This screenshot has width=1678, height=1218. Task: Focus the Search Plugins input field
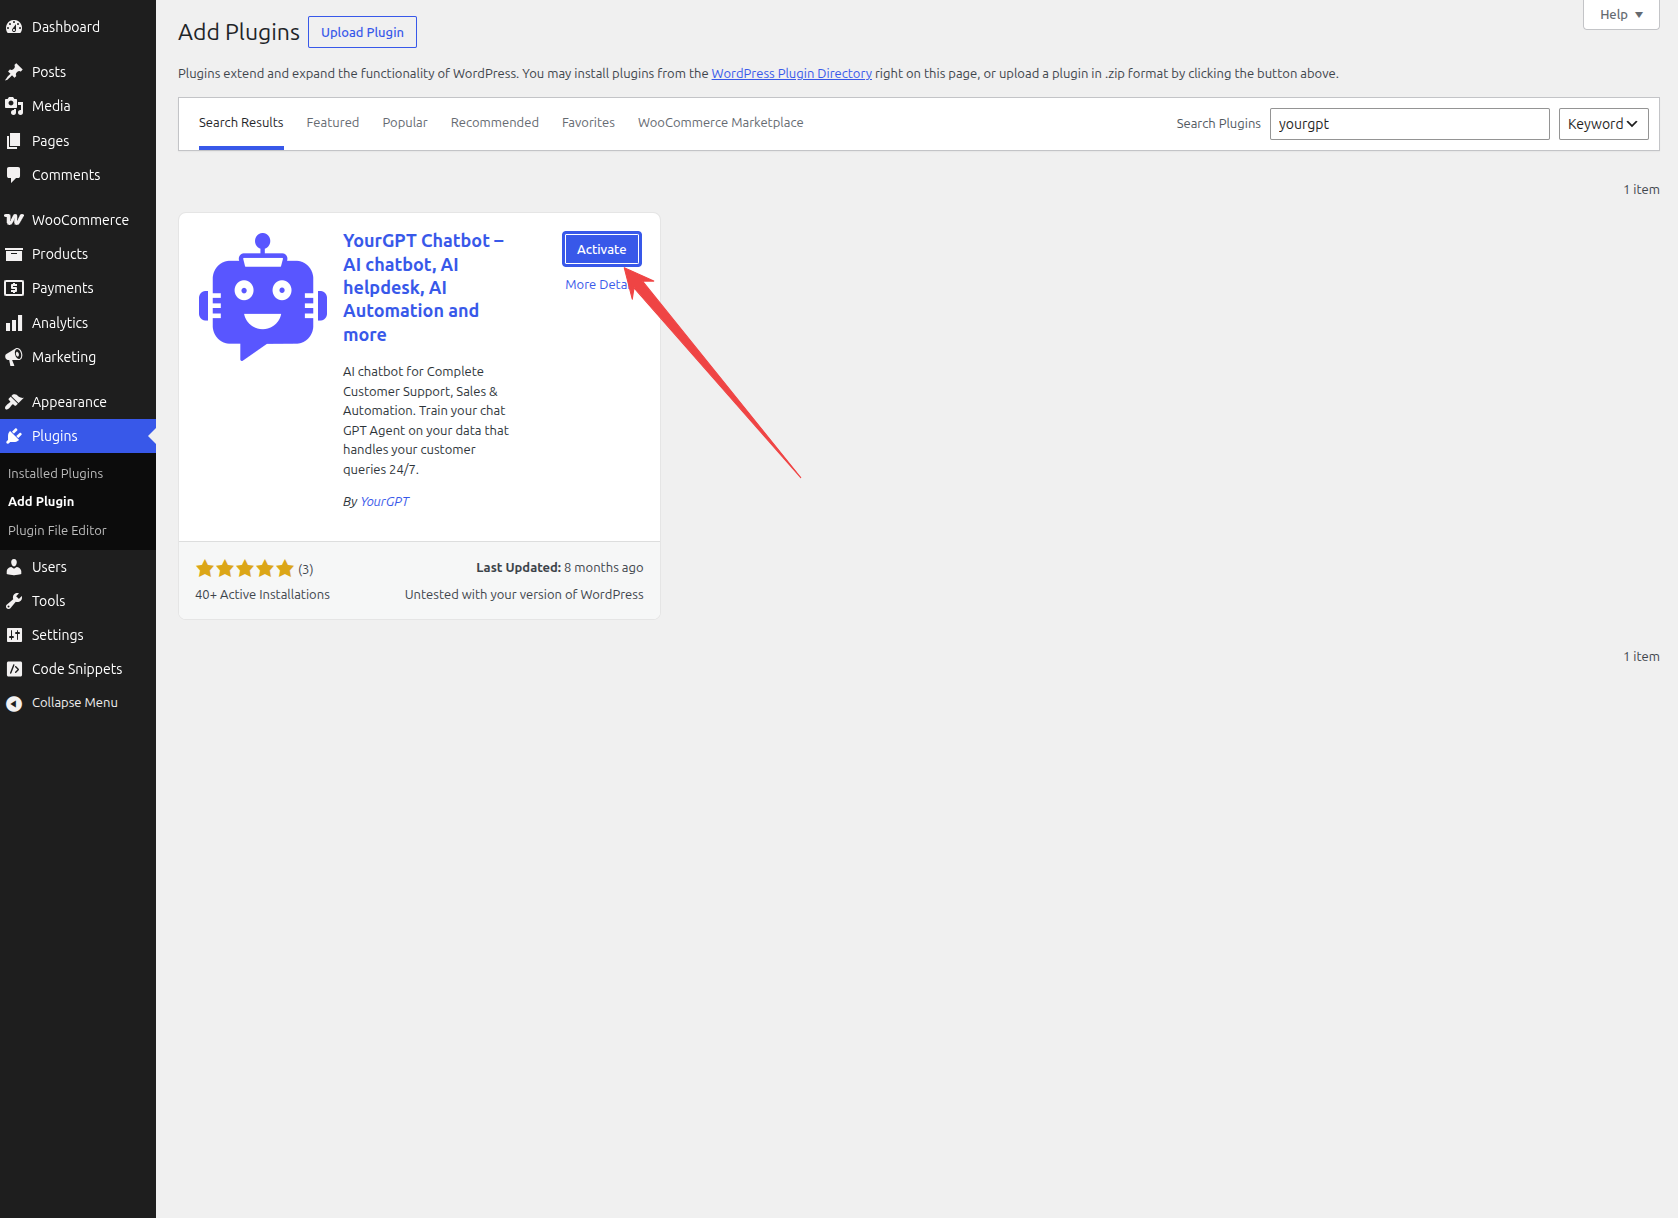pos(1410,124)
